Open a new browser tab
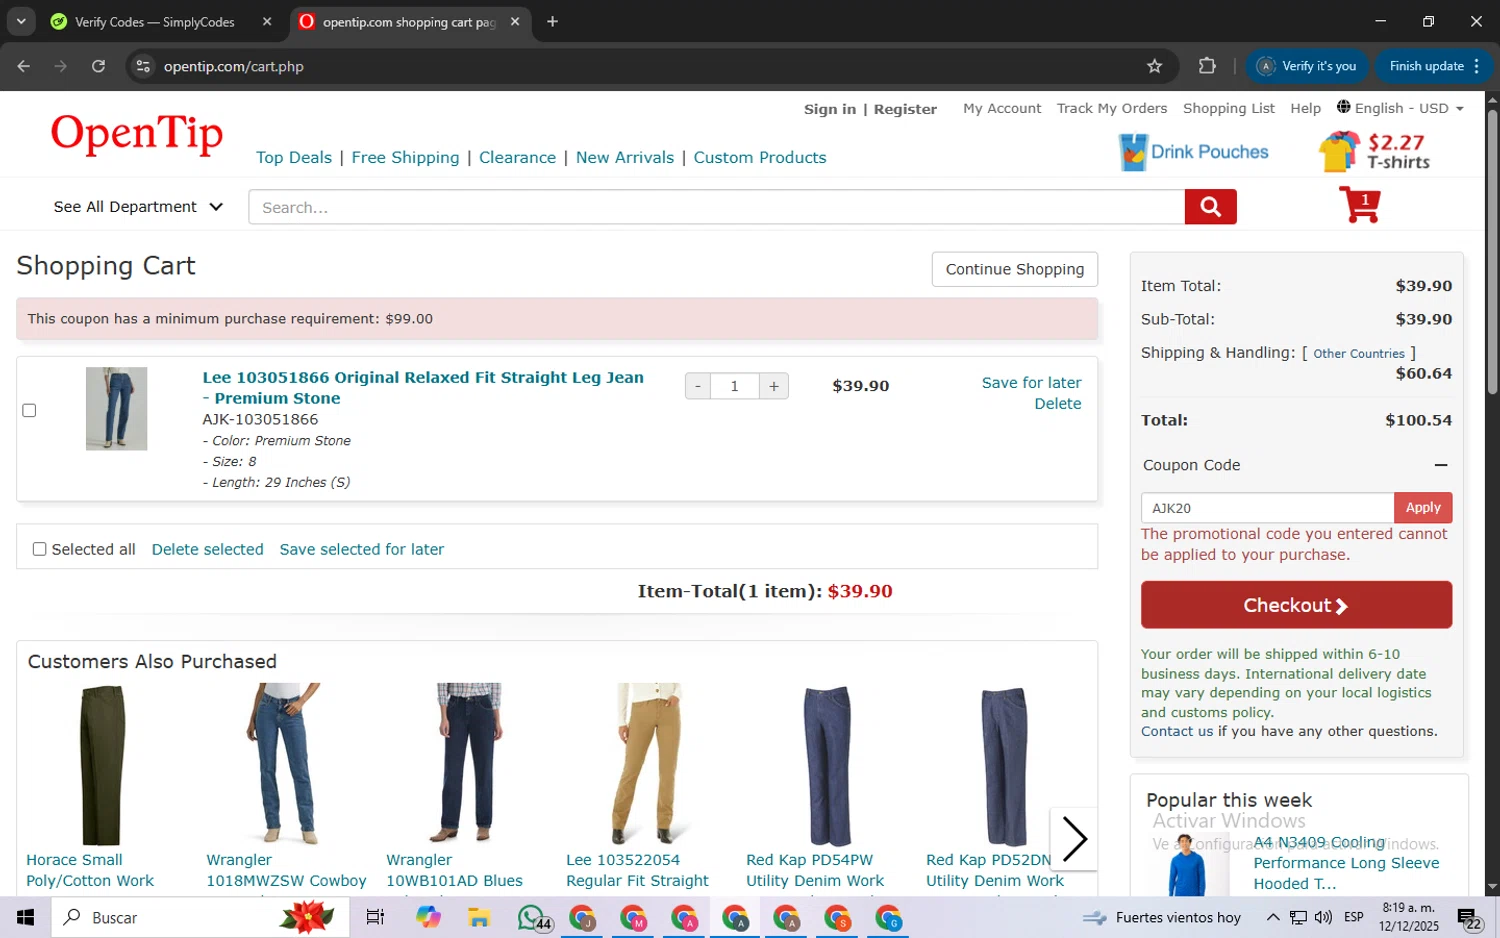This screenshot has width=1500, height=938. pos(552,21)
